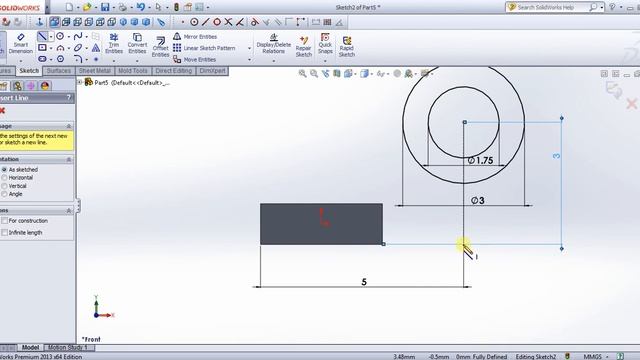The width and height of the screenshot is (640, 360).
Task: Click Display/Delete Relations tool
Action: tap(273, 43)
